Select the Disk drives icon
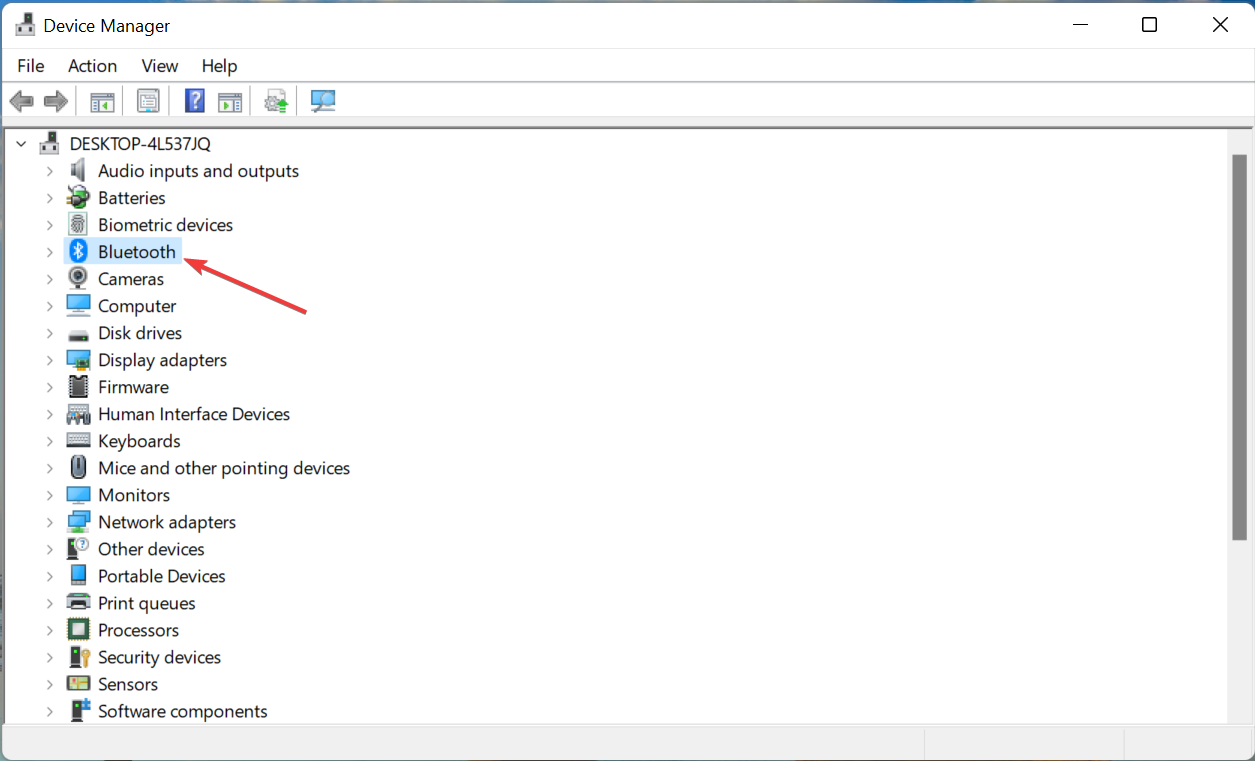The image size is (1255, 761). (78, 333)
